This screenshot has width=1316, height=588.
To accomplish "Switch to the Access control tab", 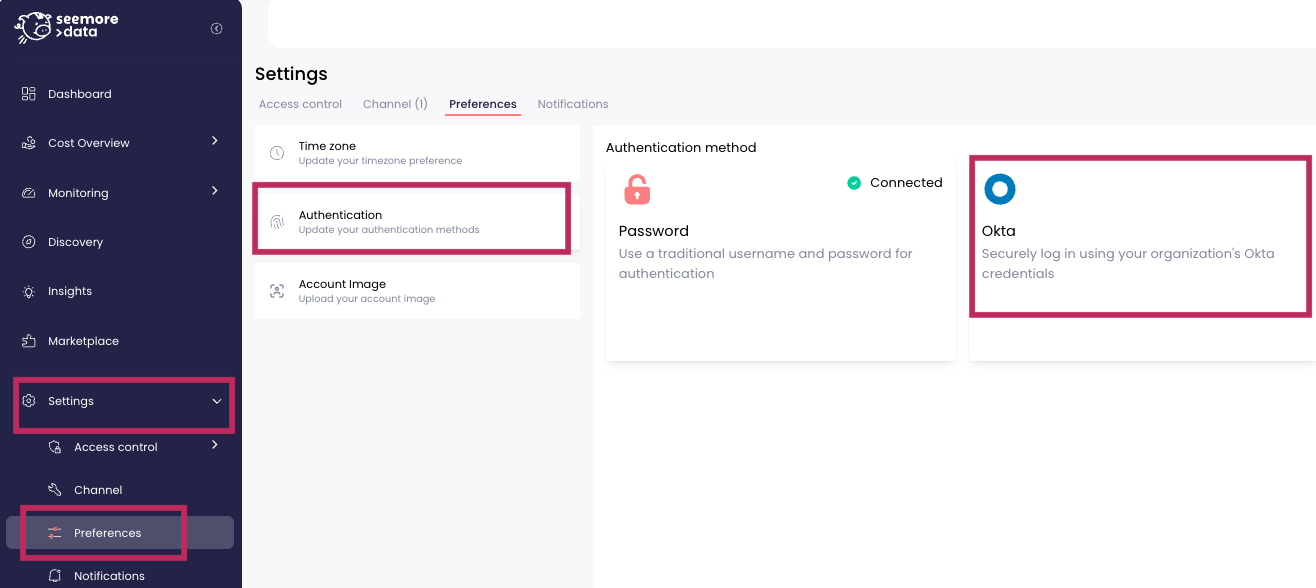I will point(300,104).
